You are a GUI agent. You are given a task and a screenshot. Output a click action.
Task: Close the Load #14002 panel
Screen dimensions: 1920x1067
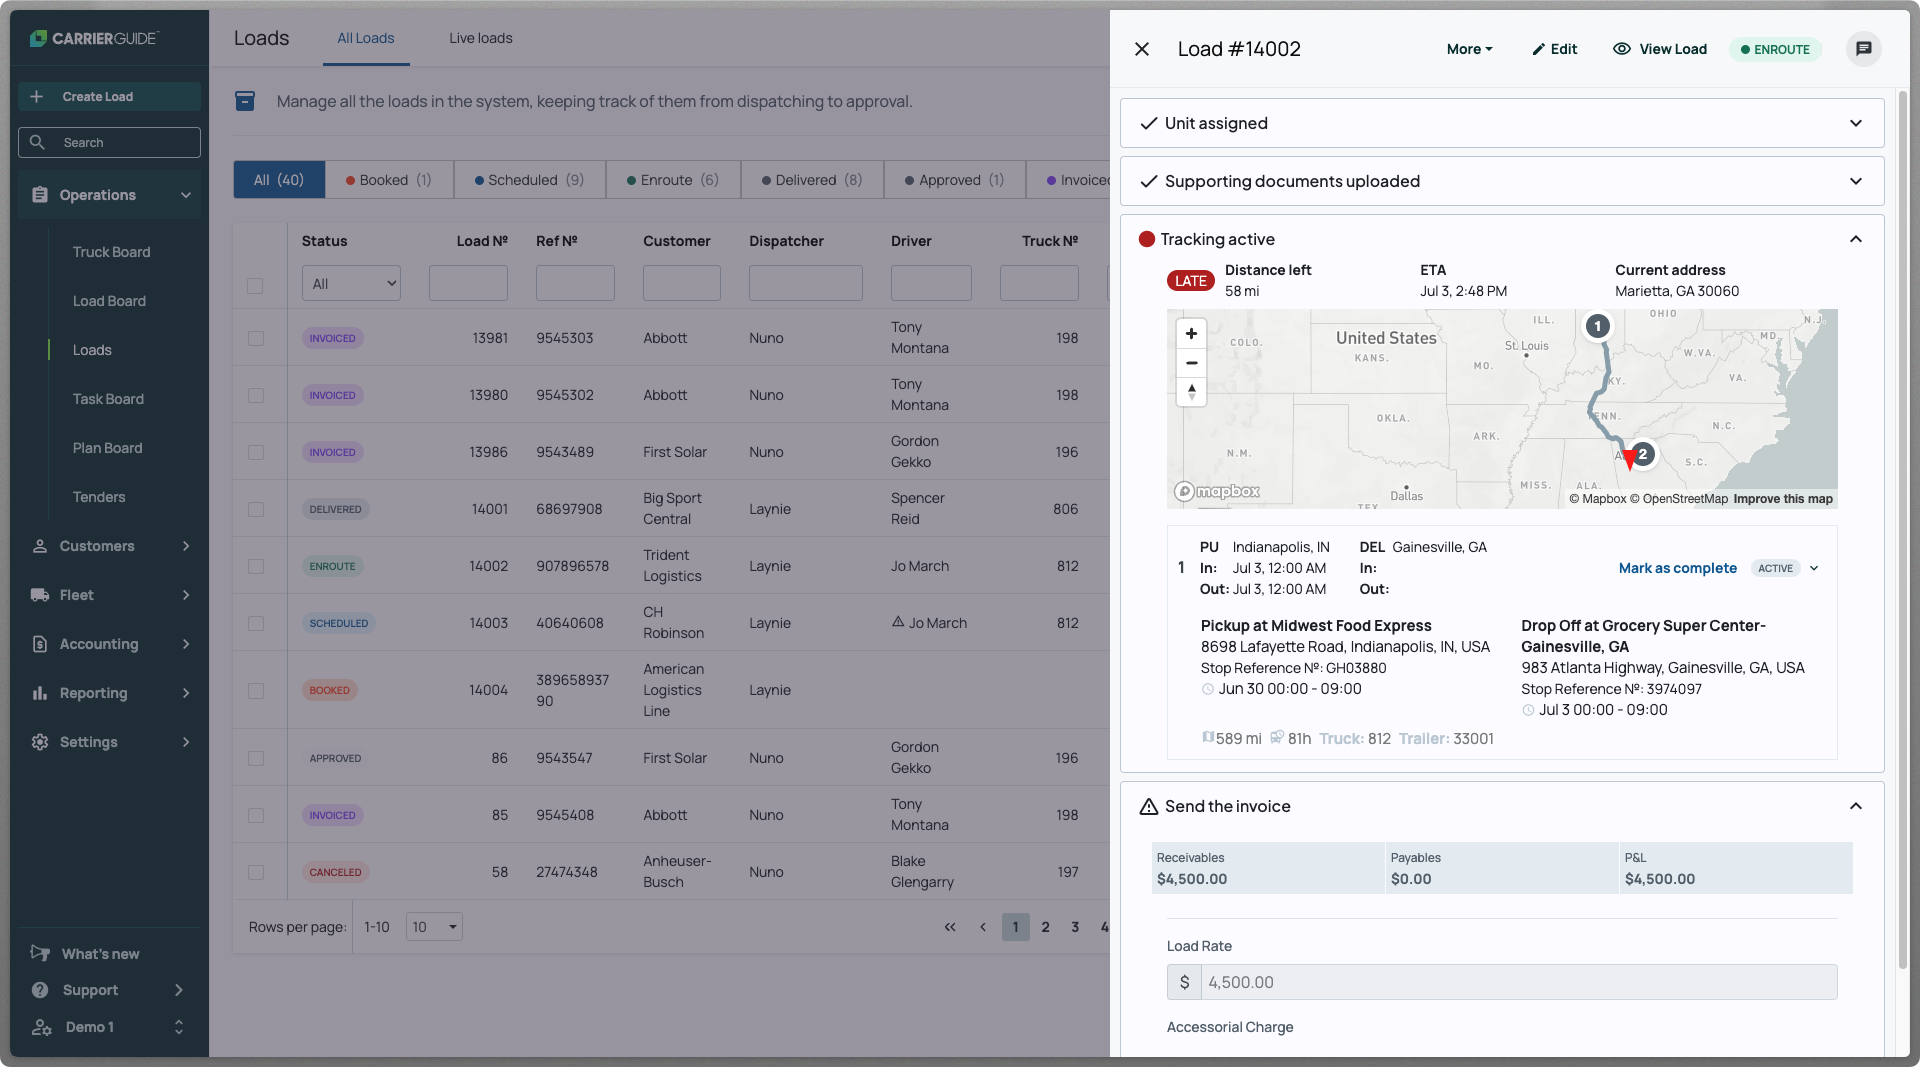(1142, 49)
